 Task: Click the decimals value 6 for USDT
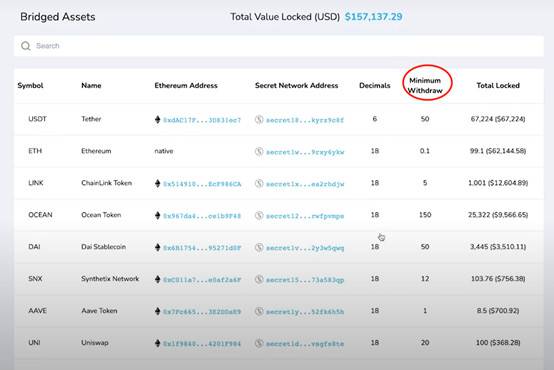375,119
